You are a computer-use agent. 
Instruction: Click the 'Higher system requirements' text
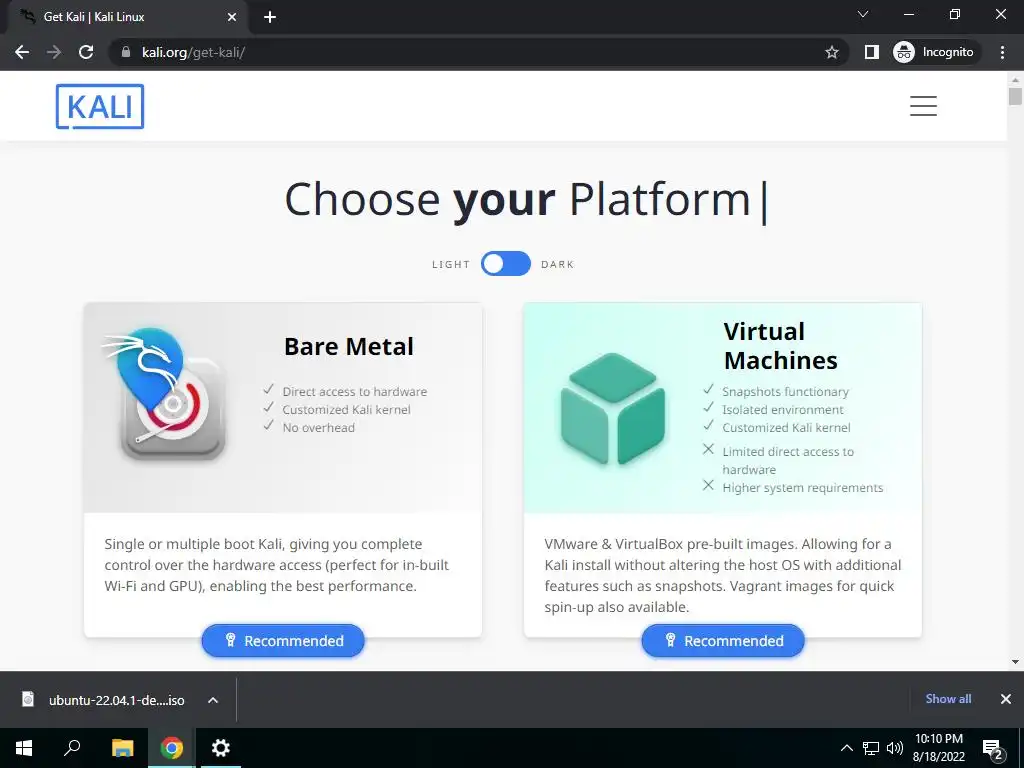803,488
